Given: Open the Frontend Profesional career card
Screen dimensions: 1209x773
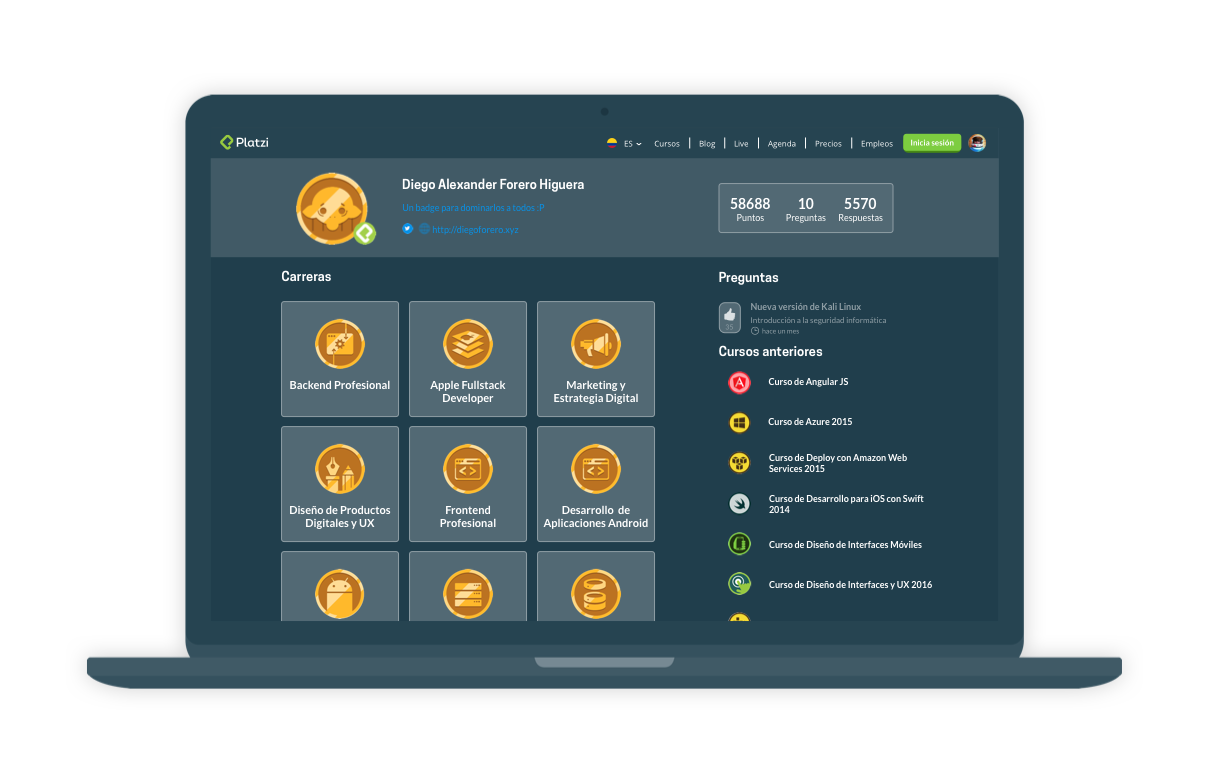Looking at the screenshot, I should point(468,484).
